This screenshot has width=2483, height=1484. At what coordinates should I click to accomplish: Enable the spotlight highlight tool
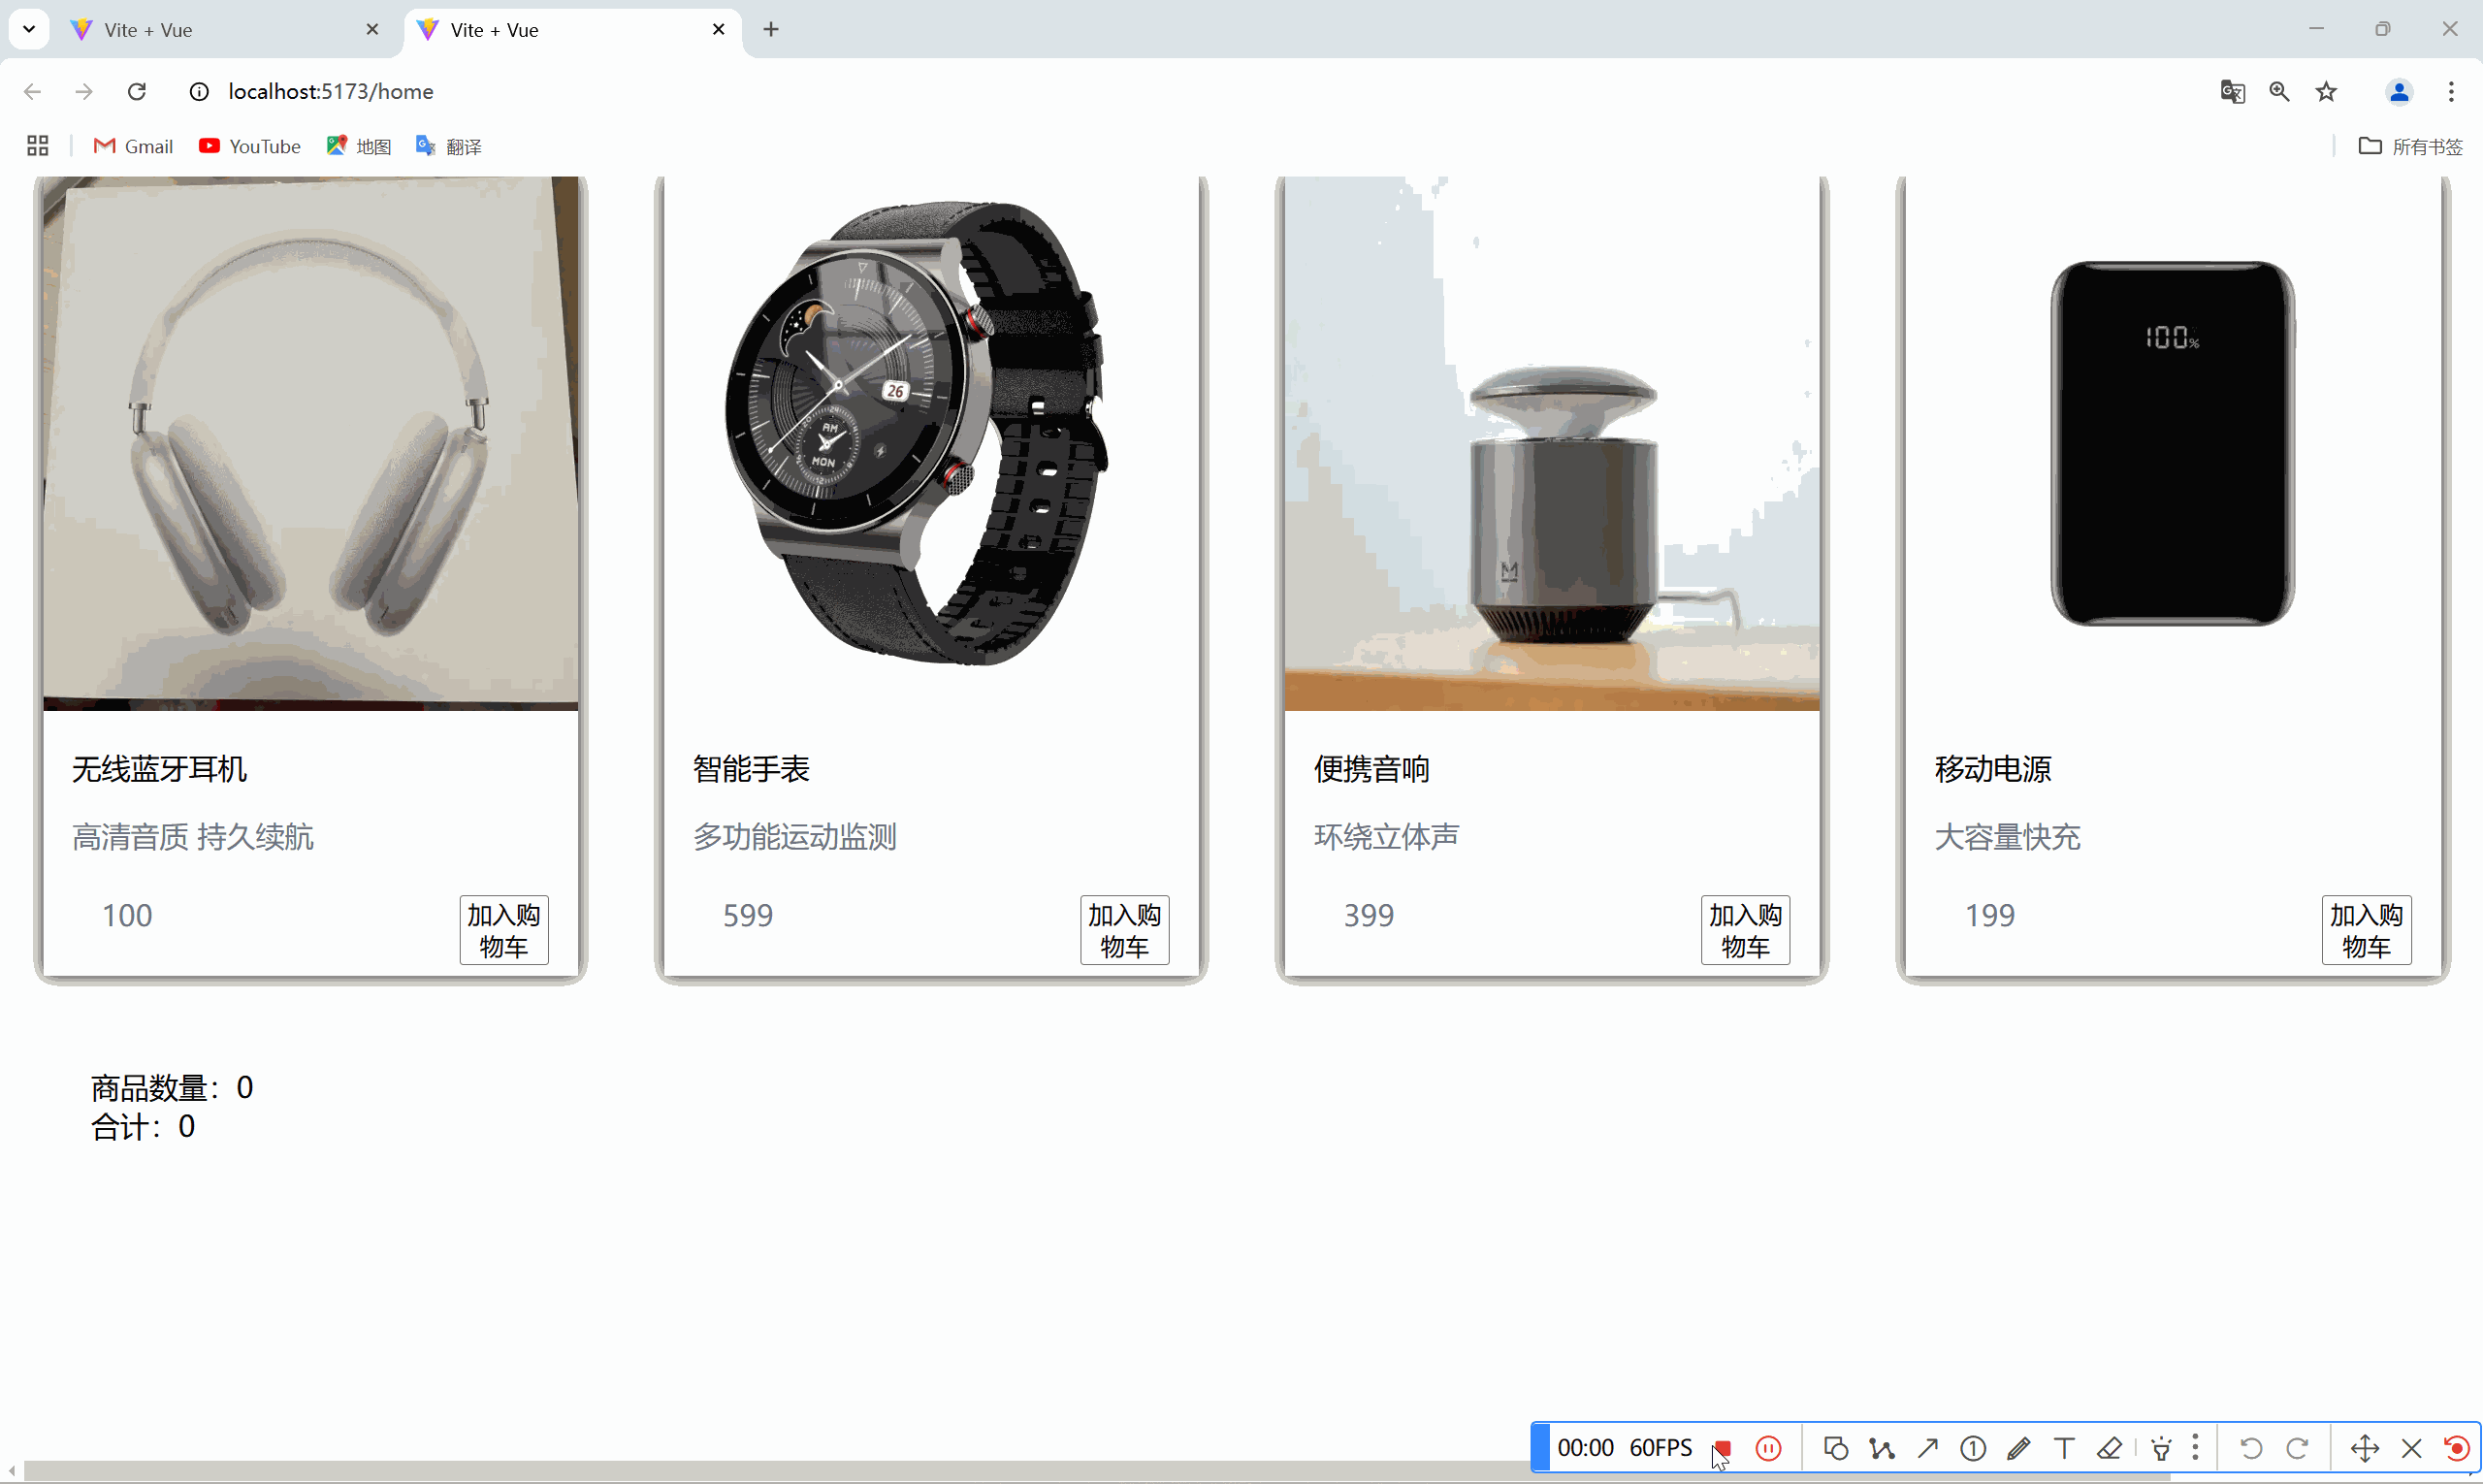click(2160, 1448)
